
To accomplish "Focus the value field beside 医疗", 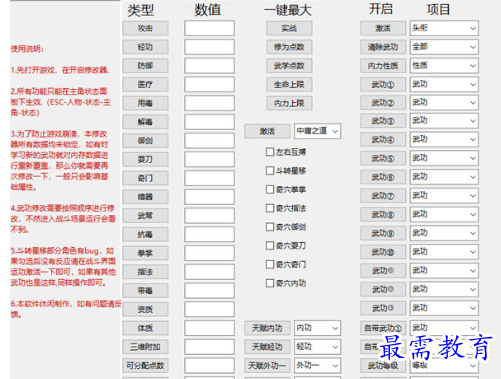I will pos(209,84).
